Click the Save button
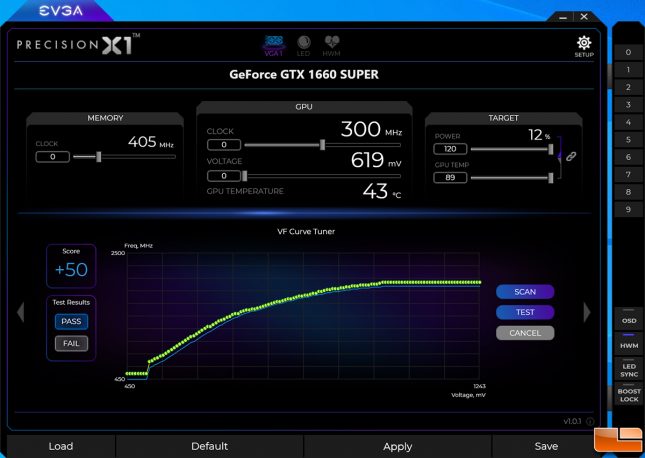Viewport: 645px width, 458px height. pyautogui.click(x=546, y=446)
